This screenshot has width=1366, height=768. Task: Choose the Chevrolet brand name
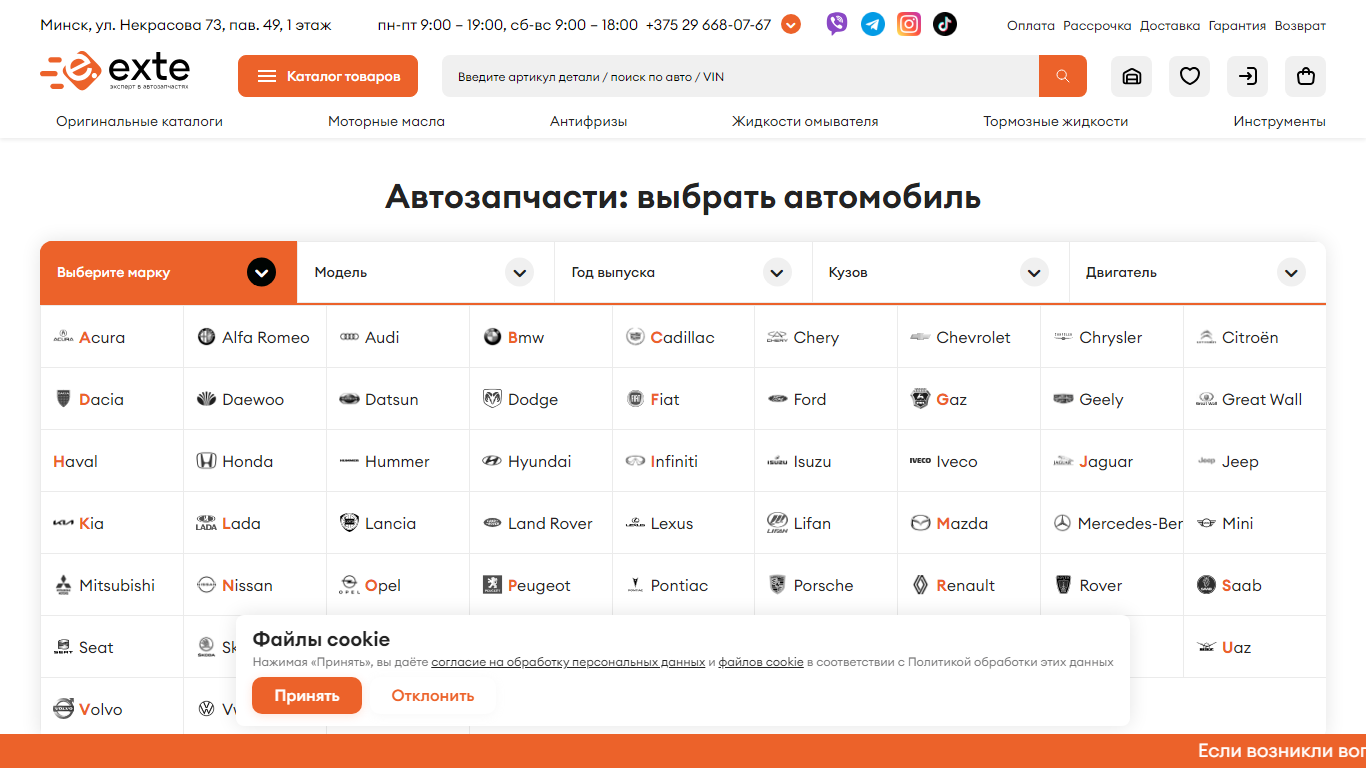973,338
